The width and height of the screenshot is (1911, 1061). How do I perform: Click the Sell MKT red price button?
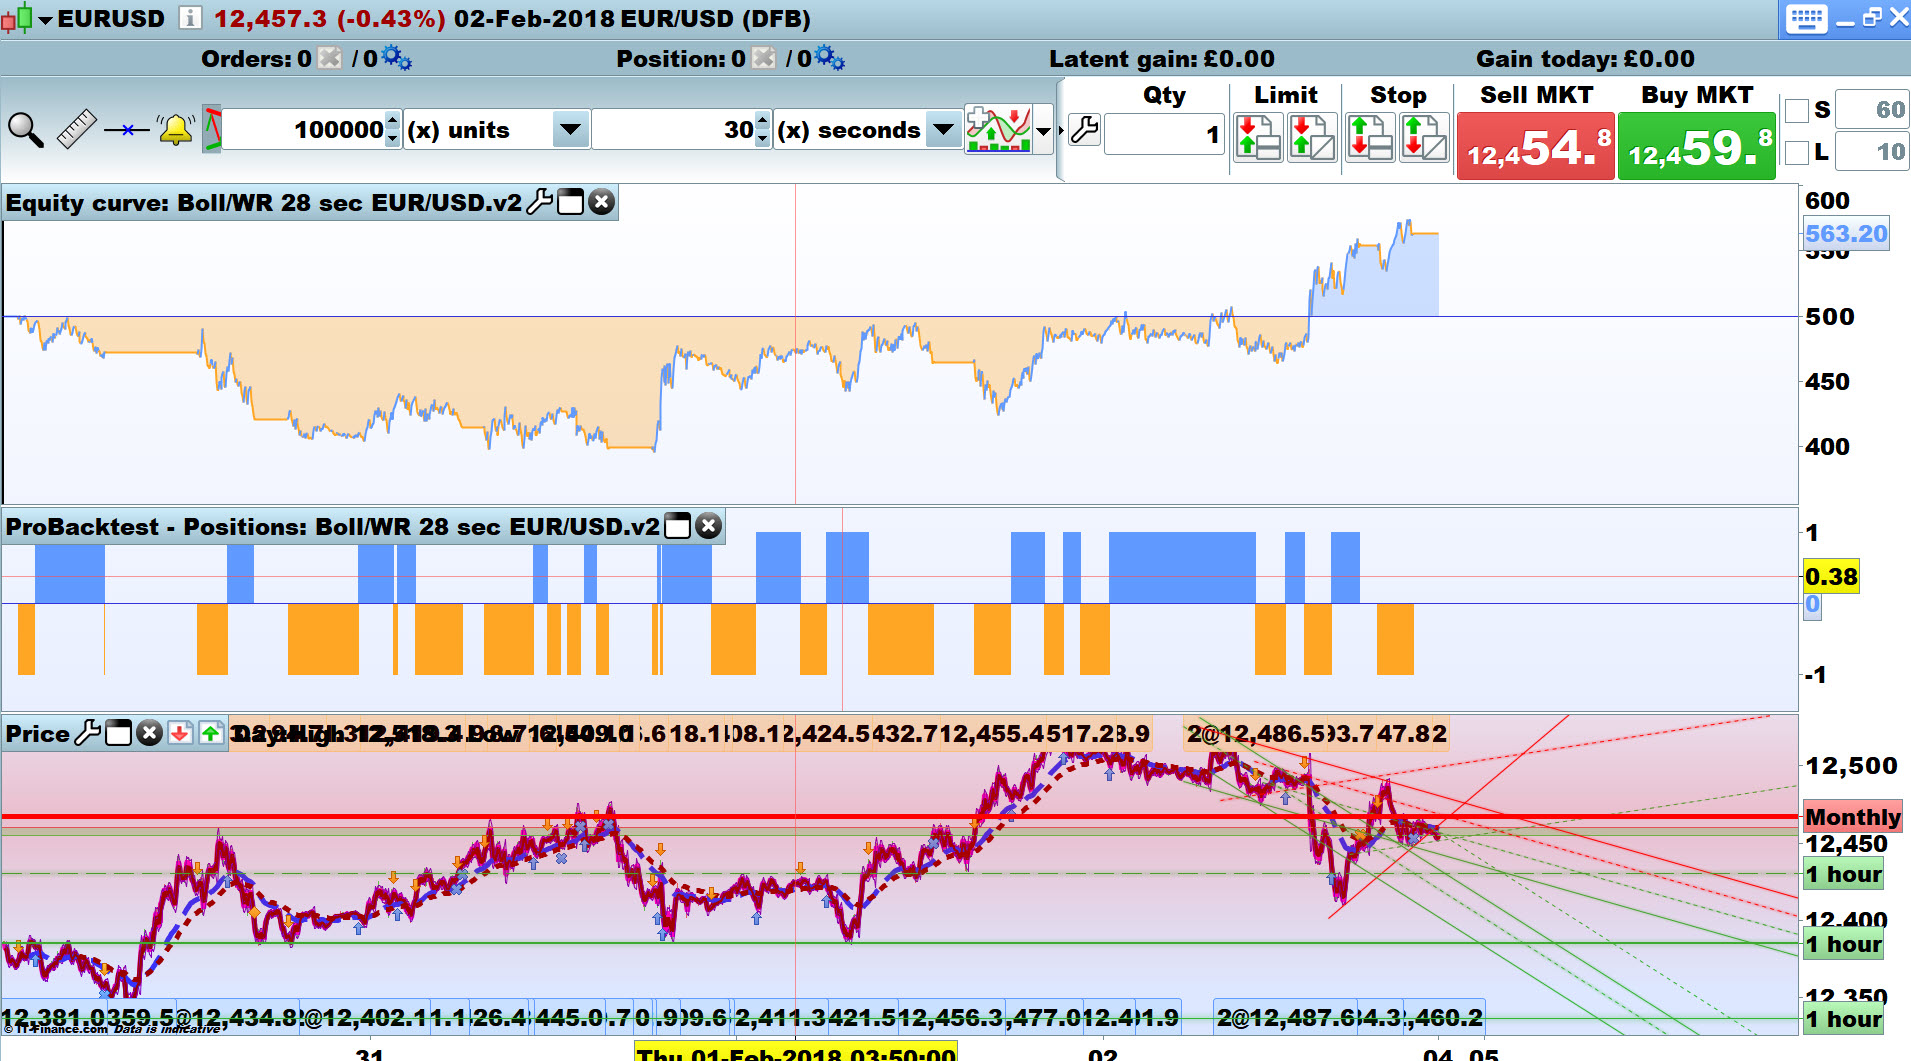click(1536, 146)
